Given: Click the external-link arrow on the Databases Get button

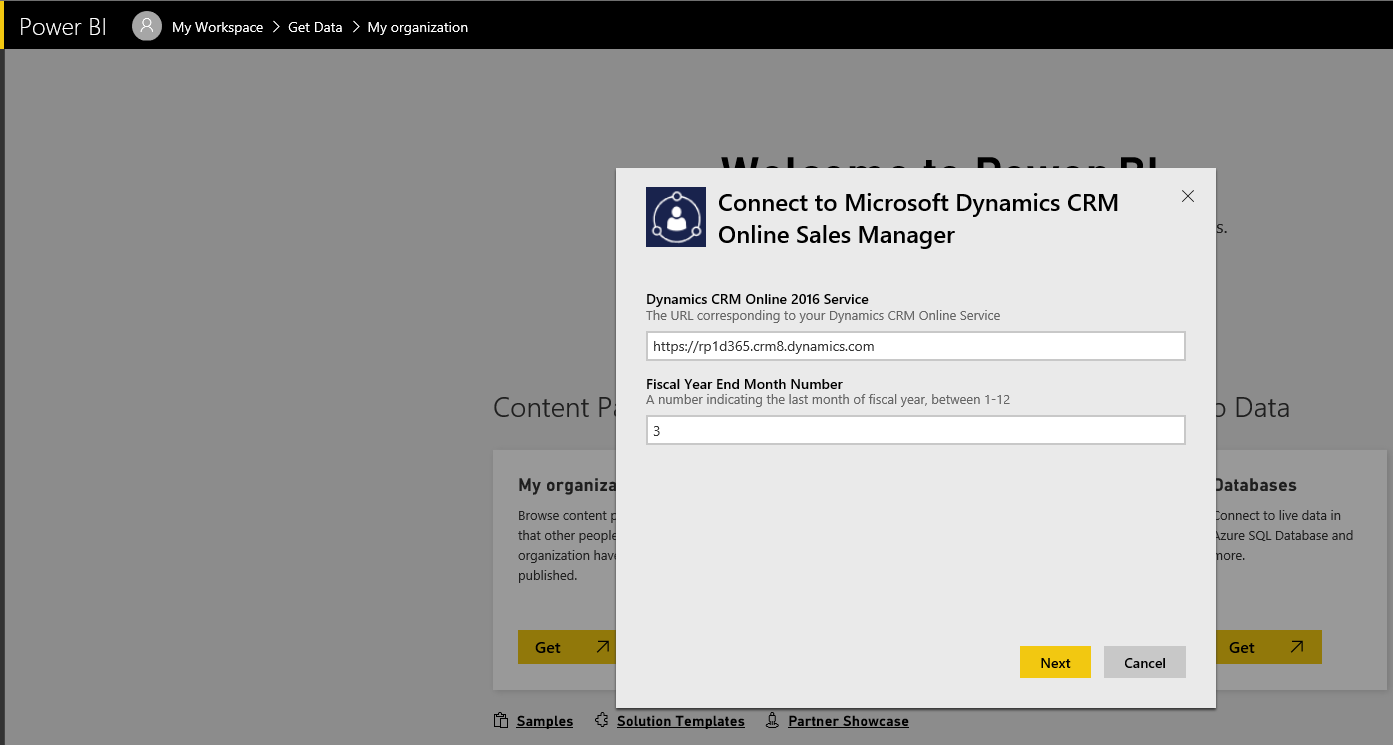Looking at the screenshot, I should pos(1295,646).
